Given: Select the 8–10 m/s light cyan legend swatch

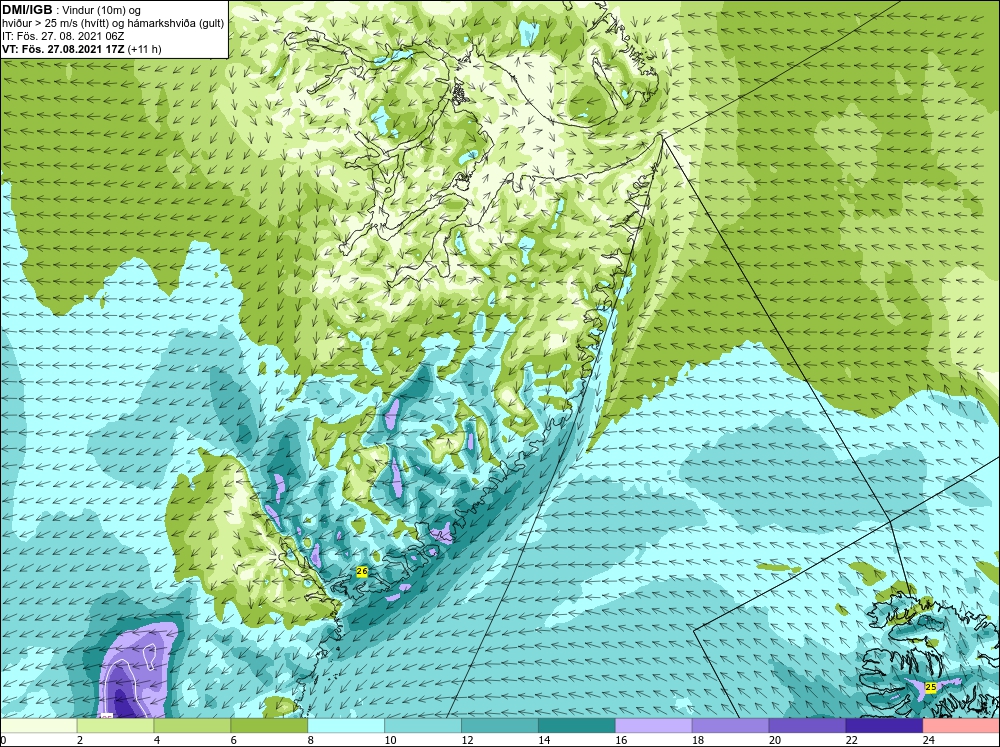Looking at the screenshot, I should coord(346,725).
